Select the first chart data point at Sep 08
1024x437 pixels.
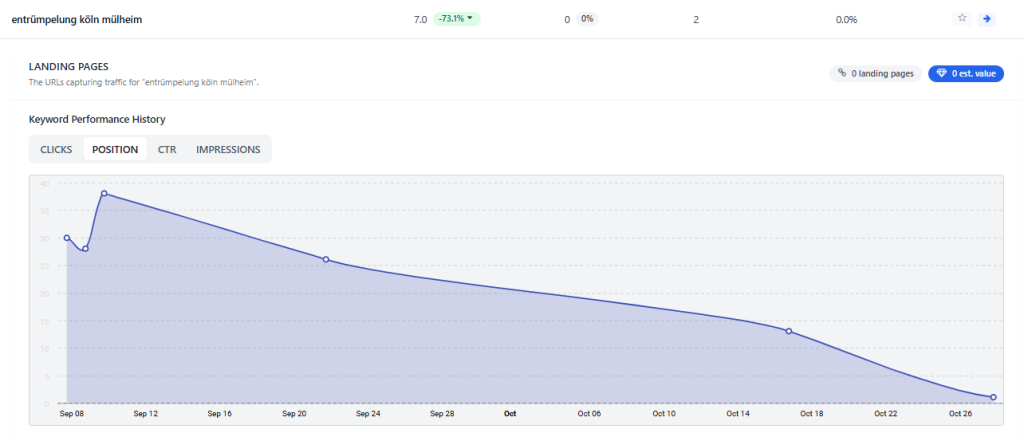(67, 238)
